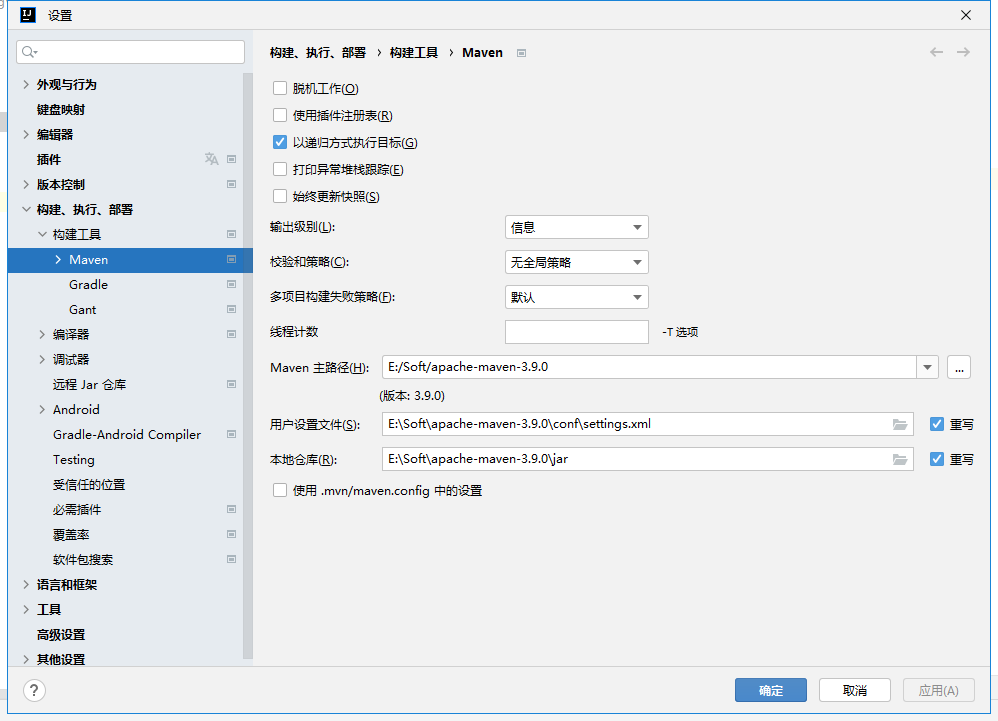
Task: Open the 多项目构建失败策略 dropdown showing 默认
Action: (577, 297)
